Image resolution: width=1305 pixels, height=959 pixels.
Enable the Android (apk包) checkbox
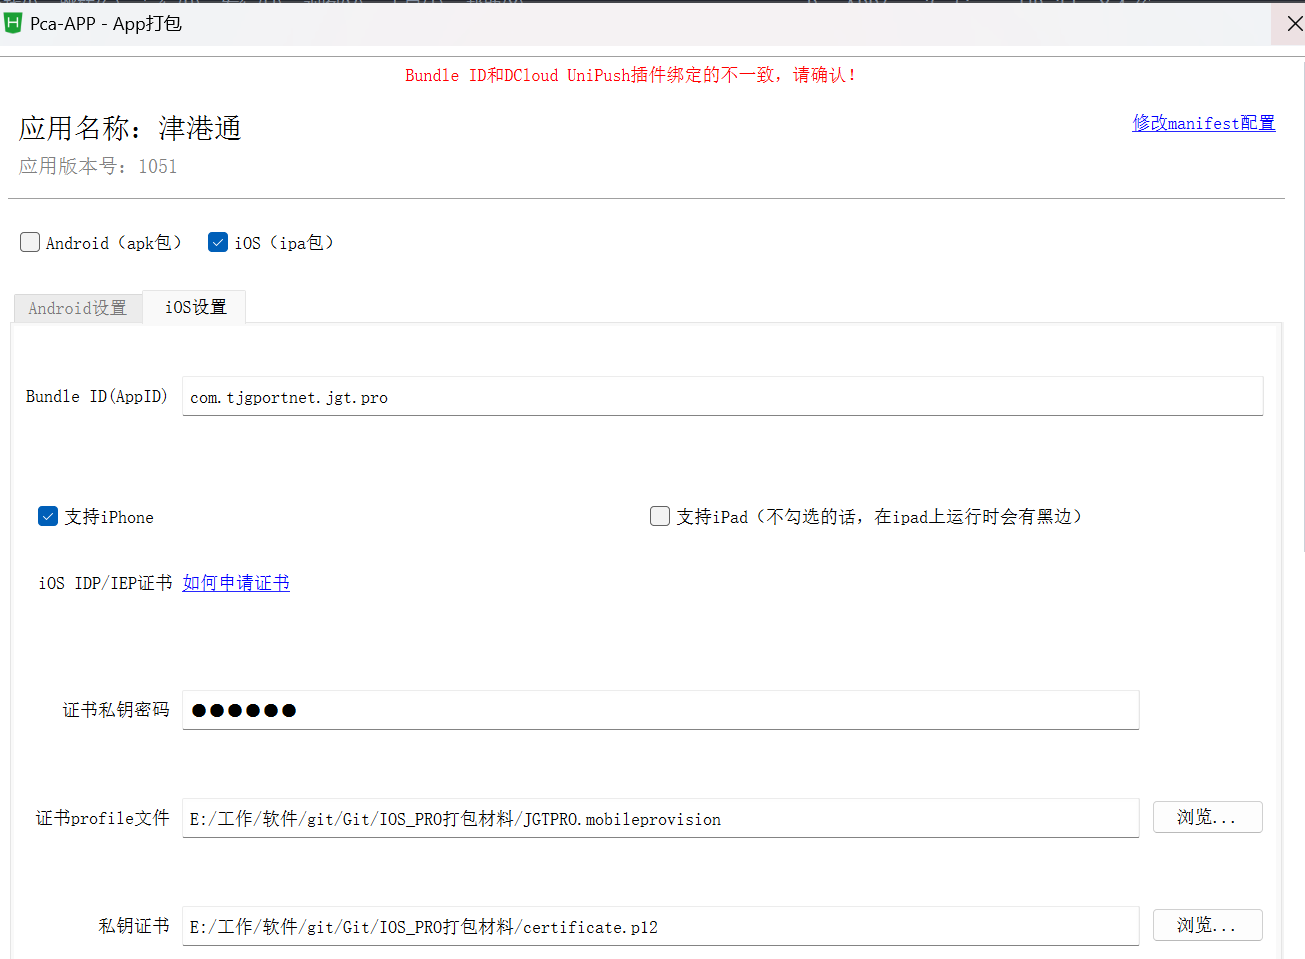(30, 242)
